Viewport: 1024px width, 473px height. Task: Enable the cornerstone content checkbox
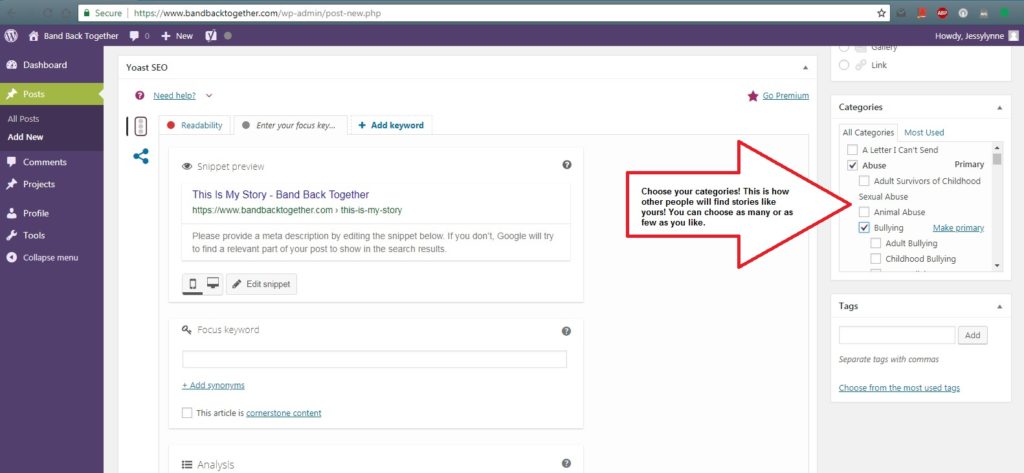[187, 413]
